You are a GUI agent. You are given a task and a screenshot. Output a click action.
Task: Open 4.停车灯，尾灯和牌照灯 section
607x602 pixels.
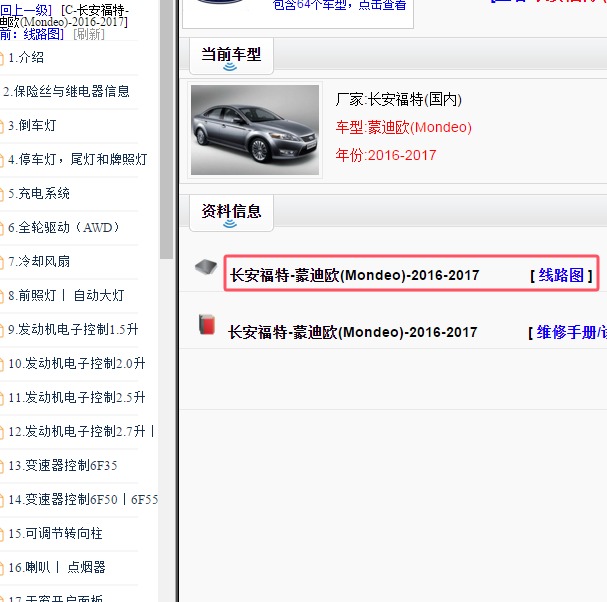pos(77,160)
